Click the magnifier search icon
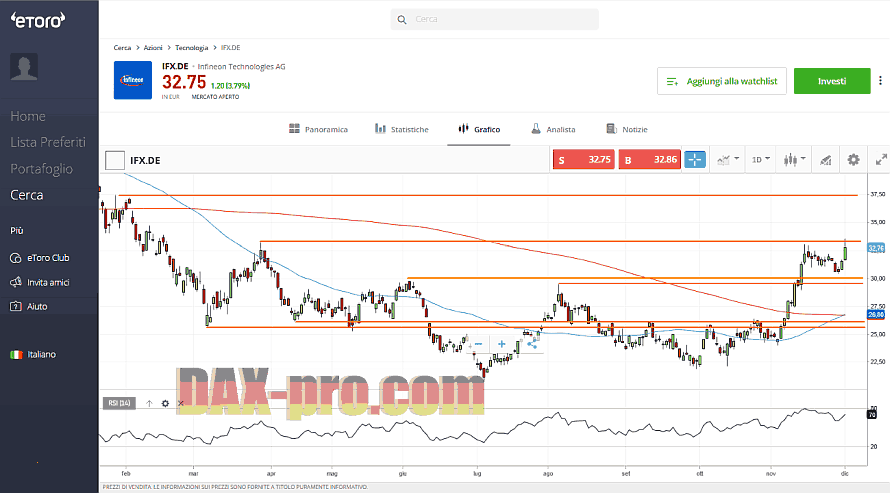 coord(402,19)
